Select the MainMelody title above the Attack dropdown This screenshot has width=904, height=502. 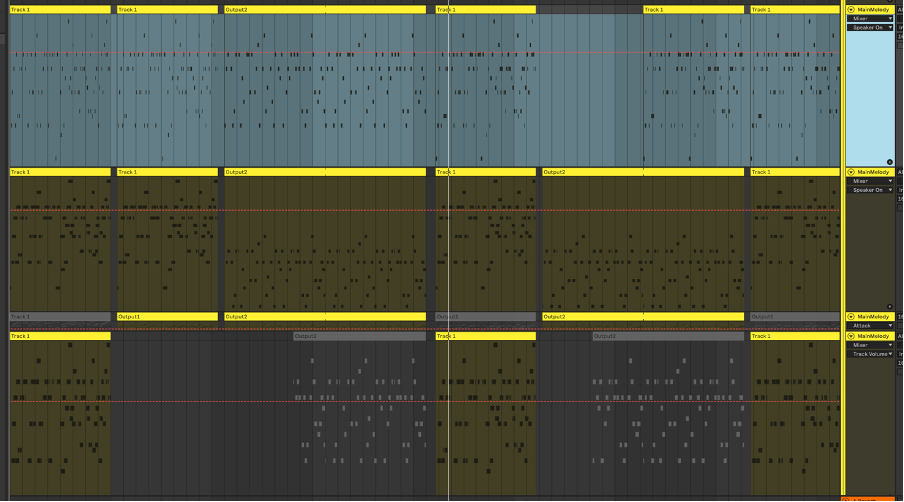pyautogui.click(x=873, y=317)
